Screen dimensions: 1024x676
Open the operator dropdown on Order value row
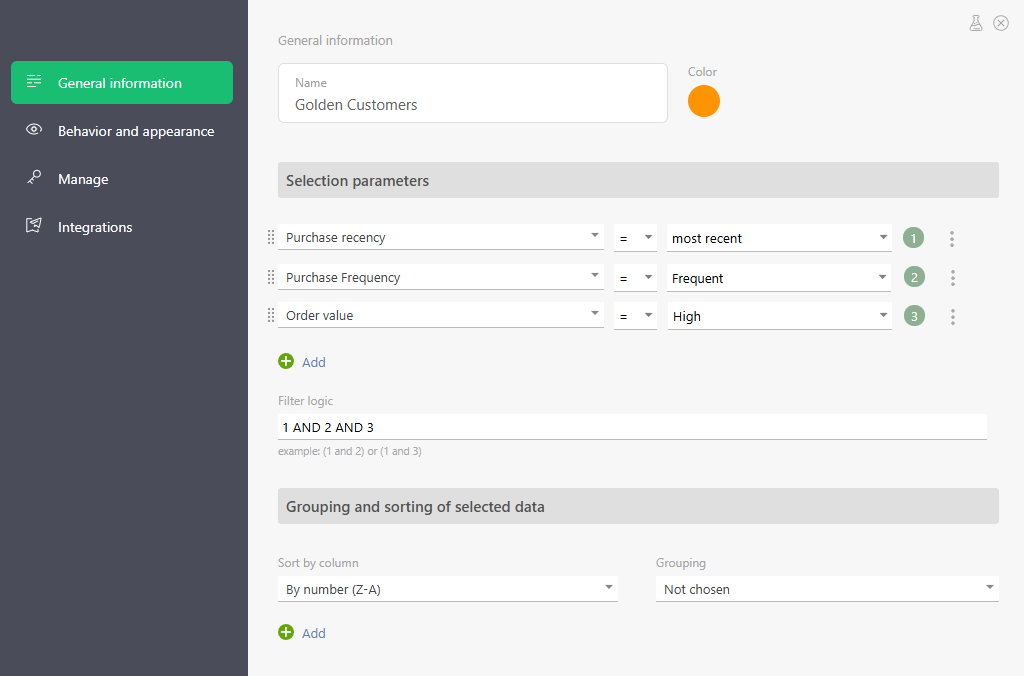(635, 316)
